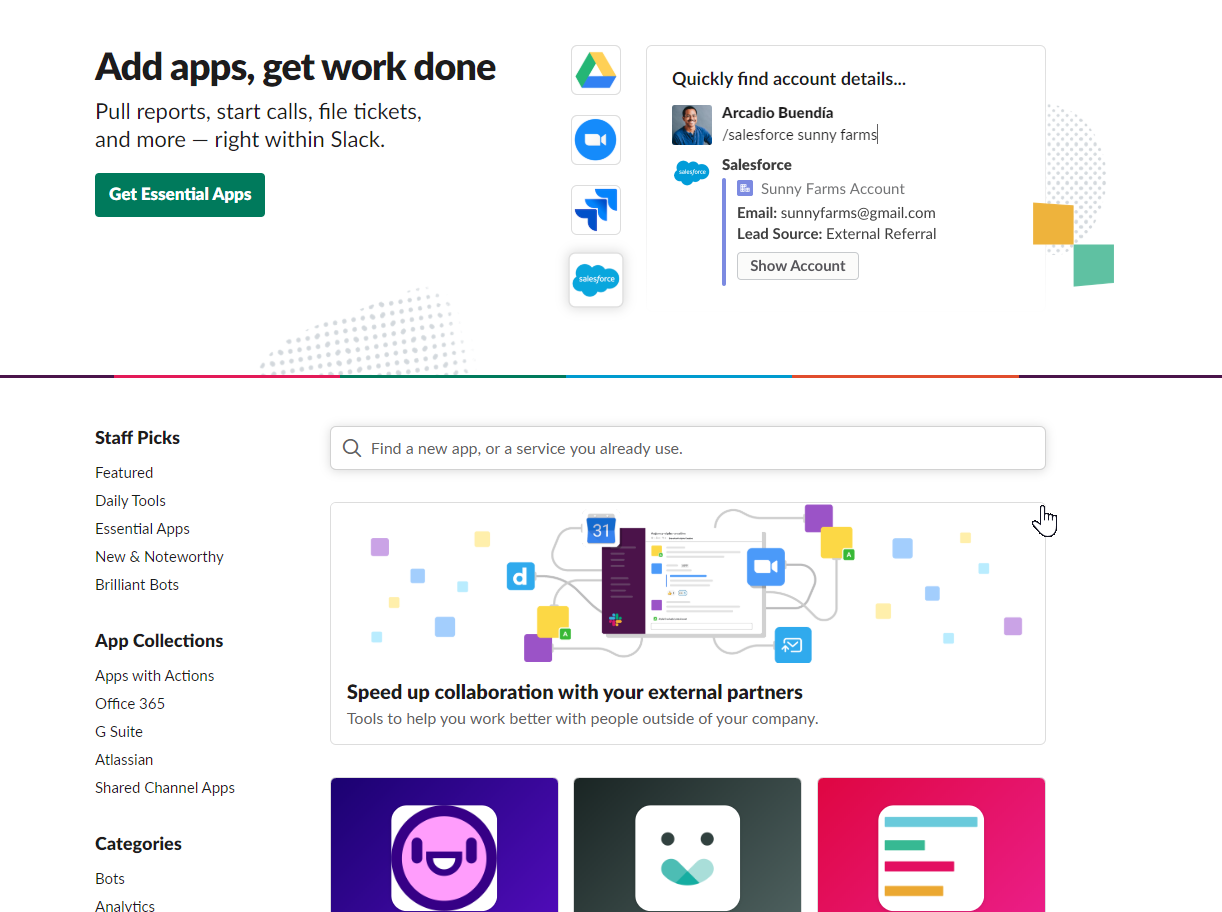
Task: Click the Sunny Farms Account record icon
Action: 745,188
